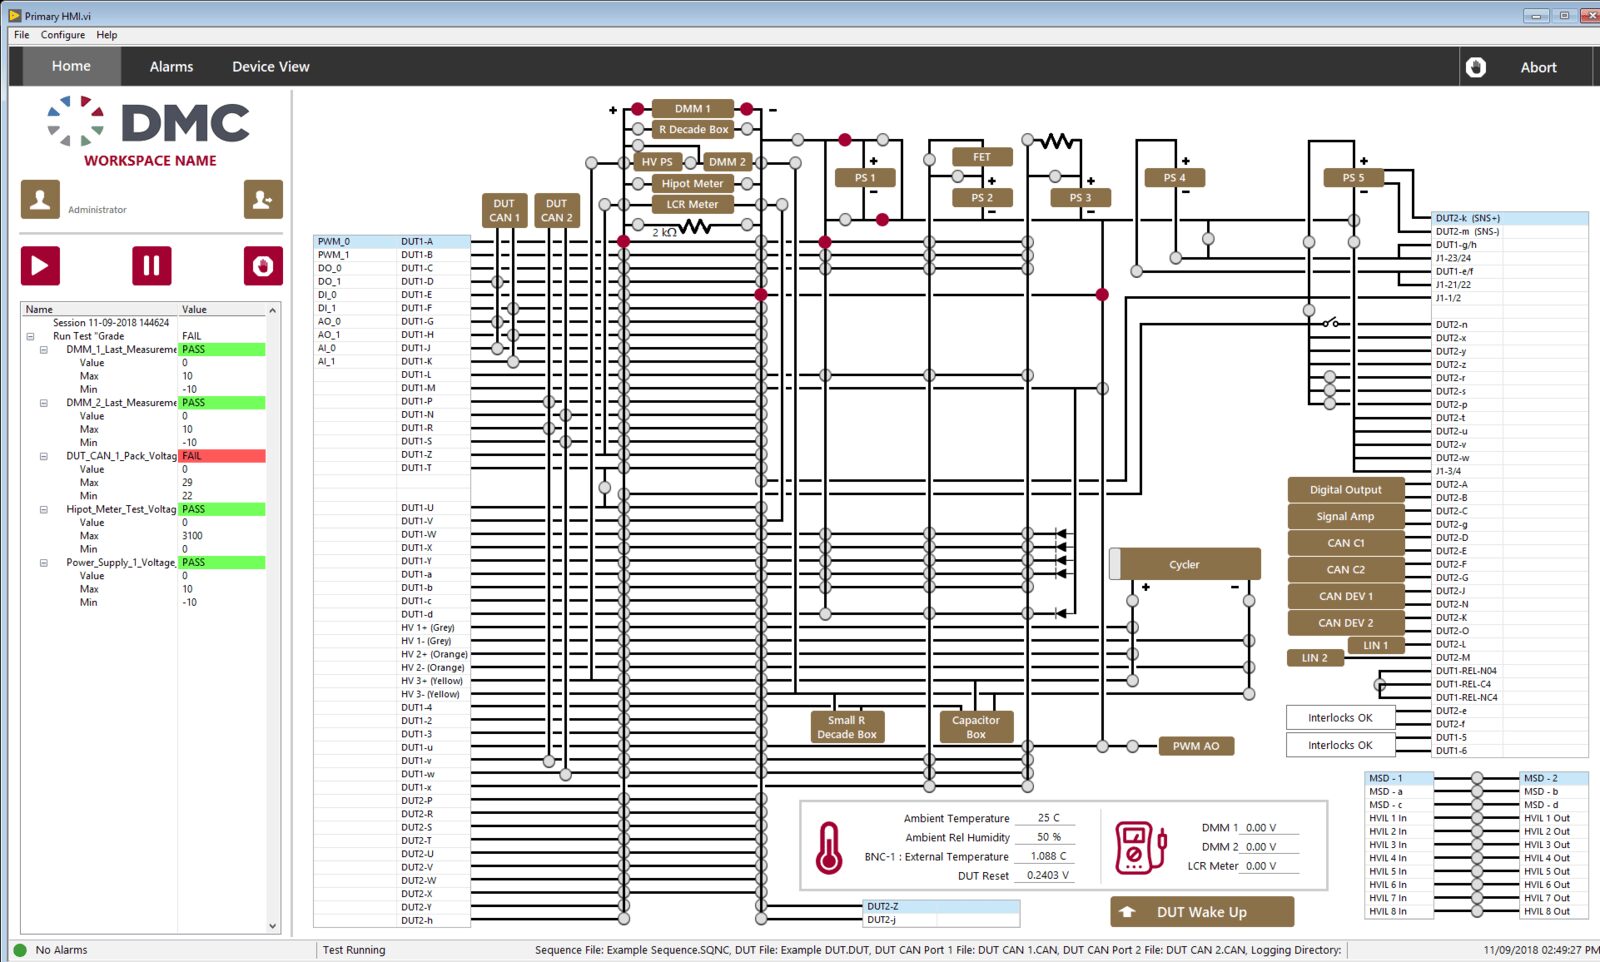
Task: Select the PWM_0 row in signal list
Action: (392, 241)
